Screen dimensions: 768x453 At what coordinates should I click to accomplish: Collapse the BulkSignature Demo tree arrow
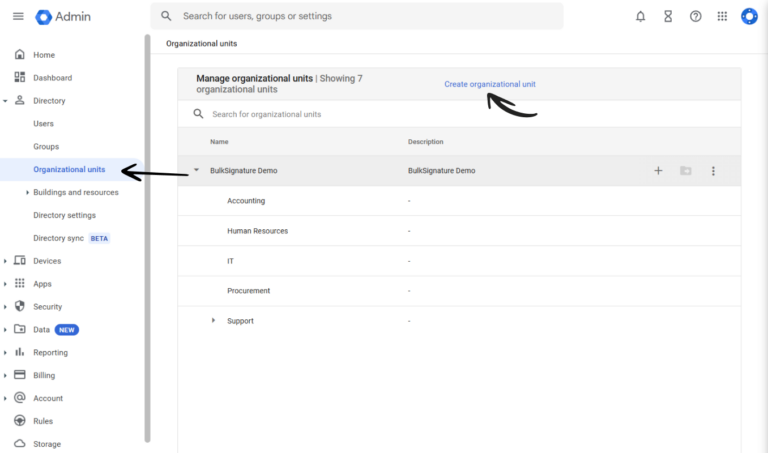coord(196,170)
